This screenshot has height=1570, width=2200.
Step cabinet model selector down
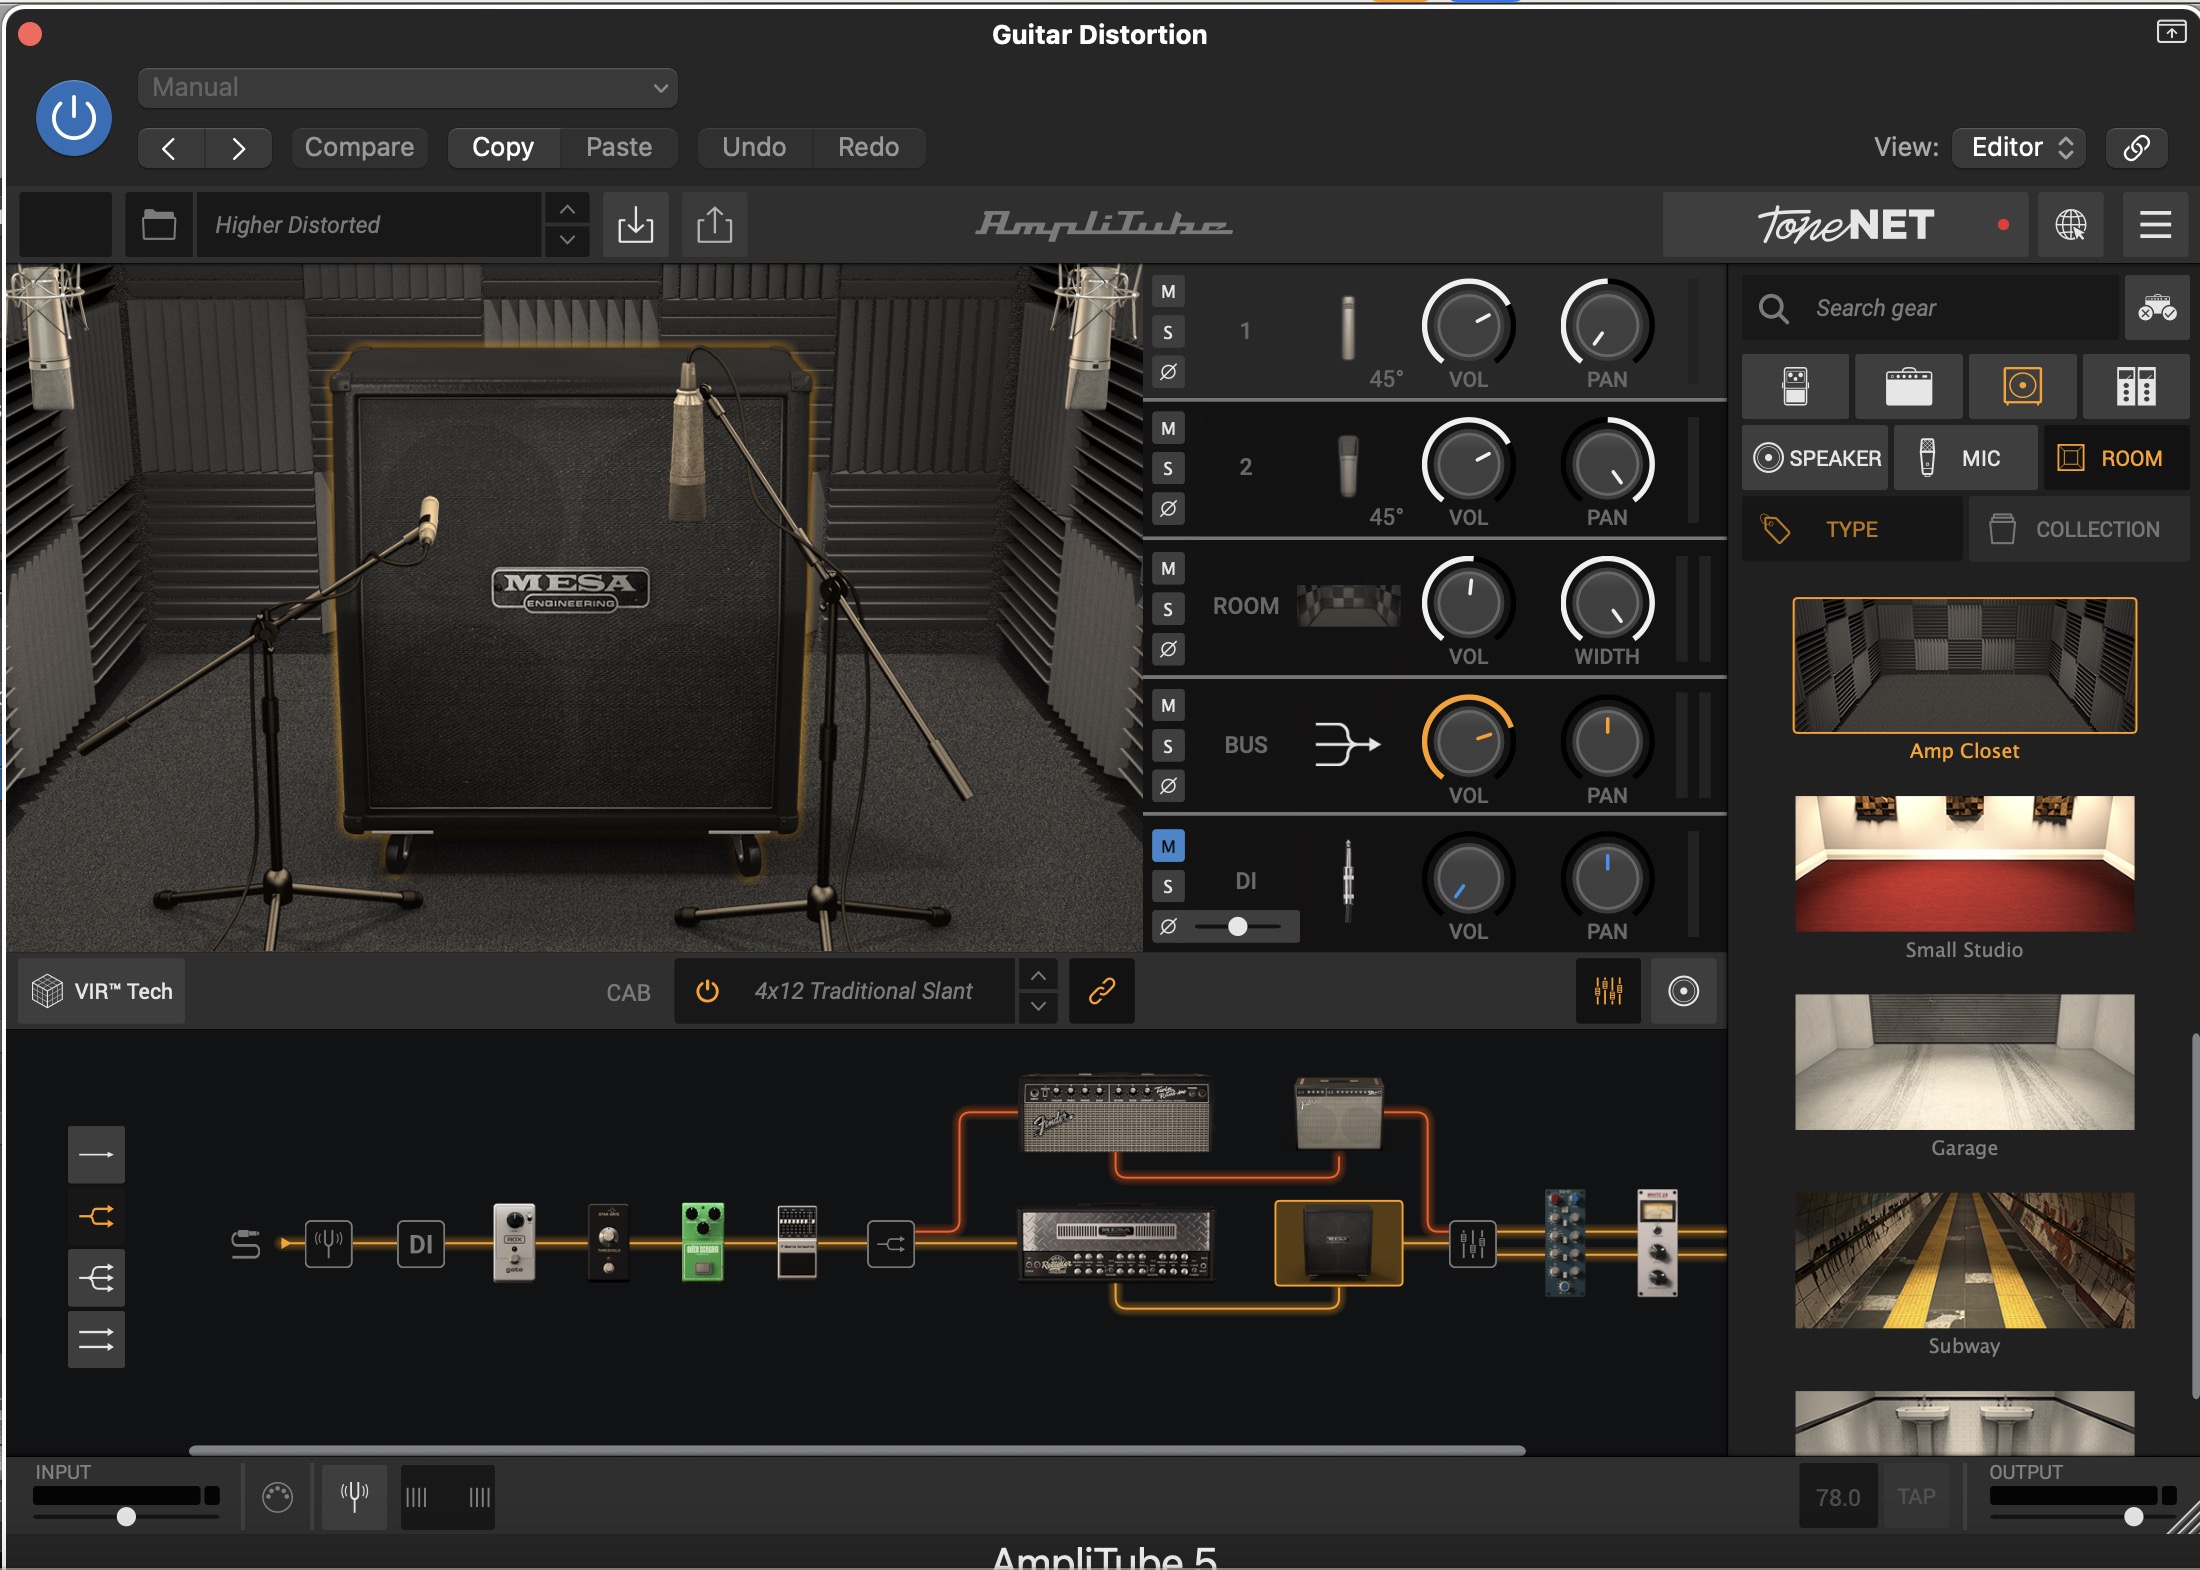[x=1039, y=1006]
